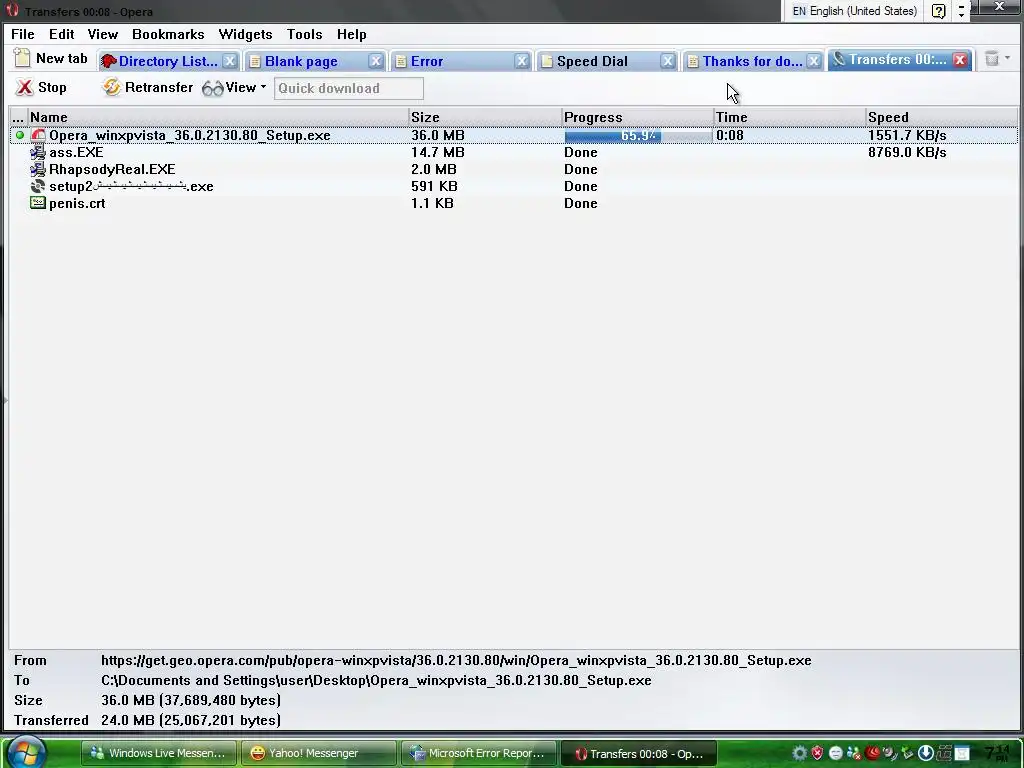Expand the closed tabs trash dropdown arrow
The width and height of the screenshot is (1024, 768).
click(x=1008, y=58)
